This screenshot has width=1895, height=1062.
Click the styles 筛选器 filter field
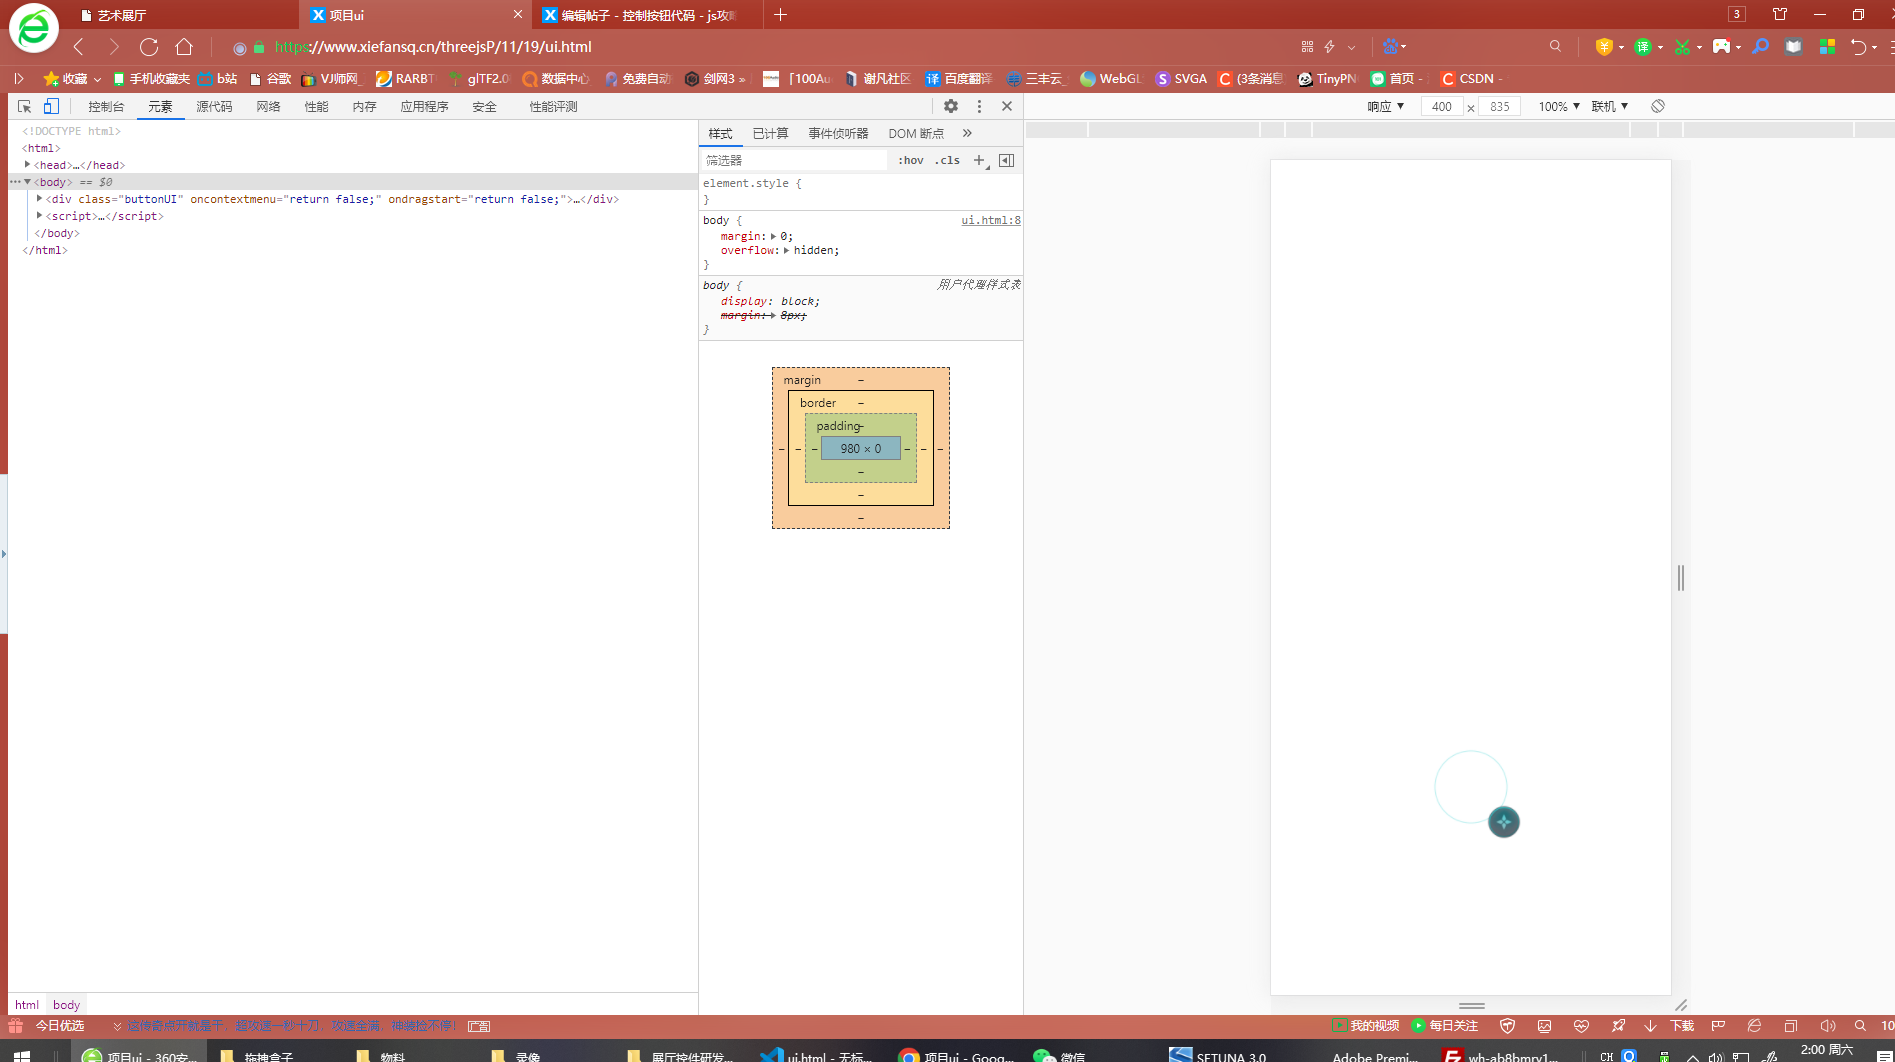(x=792, y=160)
